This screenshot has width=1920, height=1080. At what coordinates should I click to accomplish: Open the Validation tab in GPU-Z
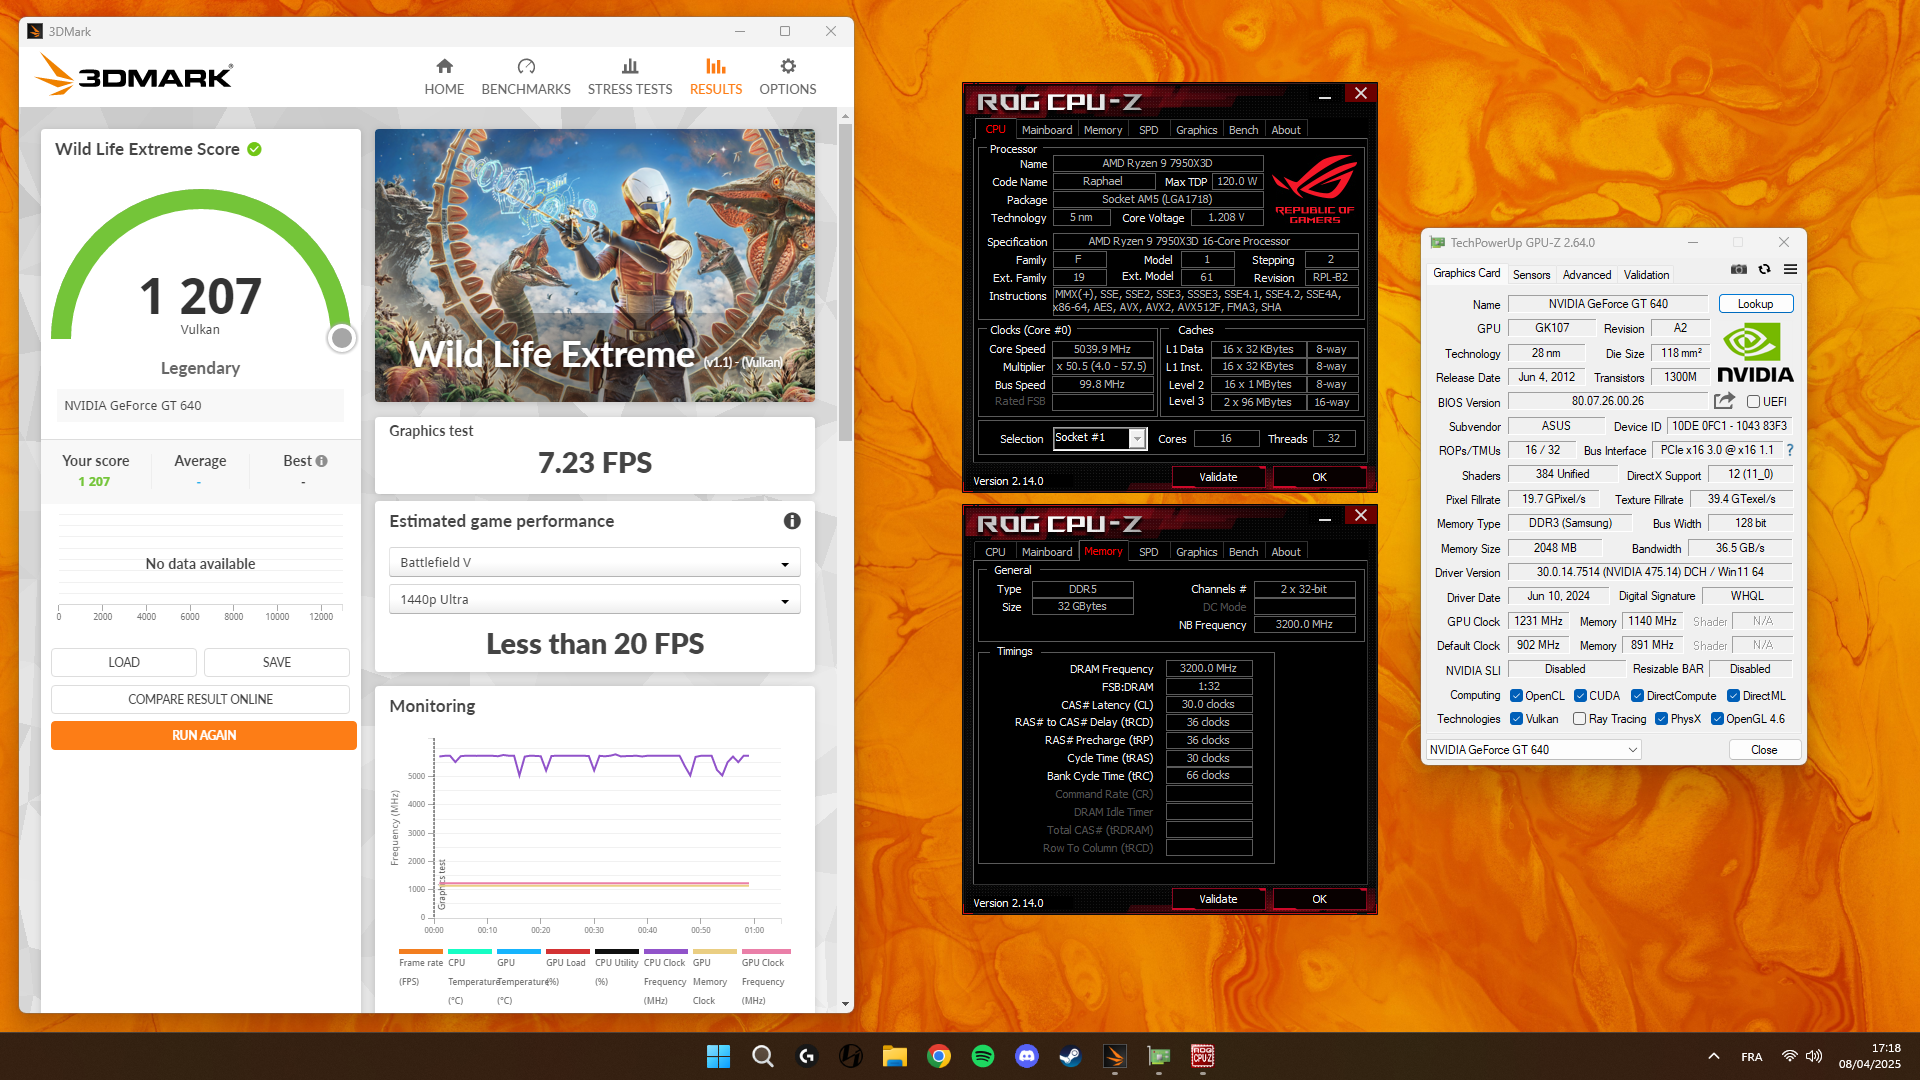(1646, 275)
